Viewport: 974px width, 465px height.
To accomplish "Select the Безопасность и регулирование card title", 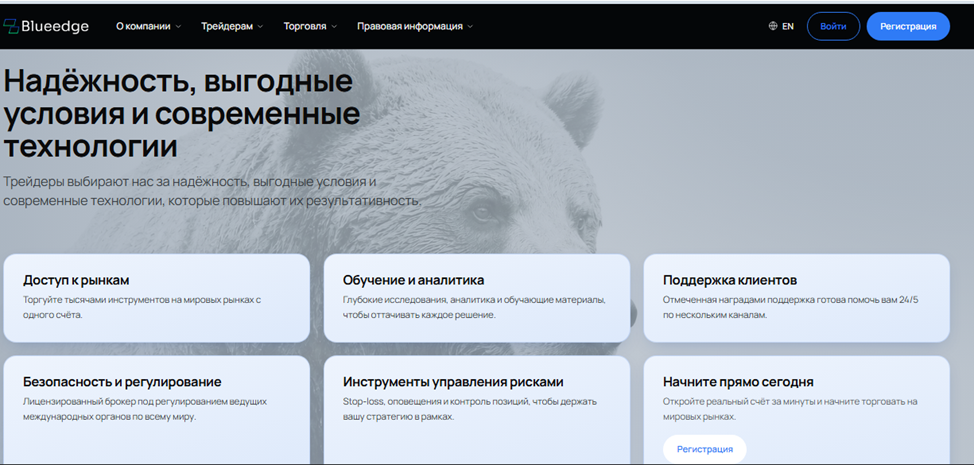I will point(122,382).
